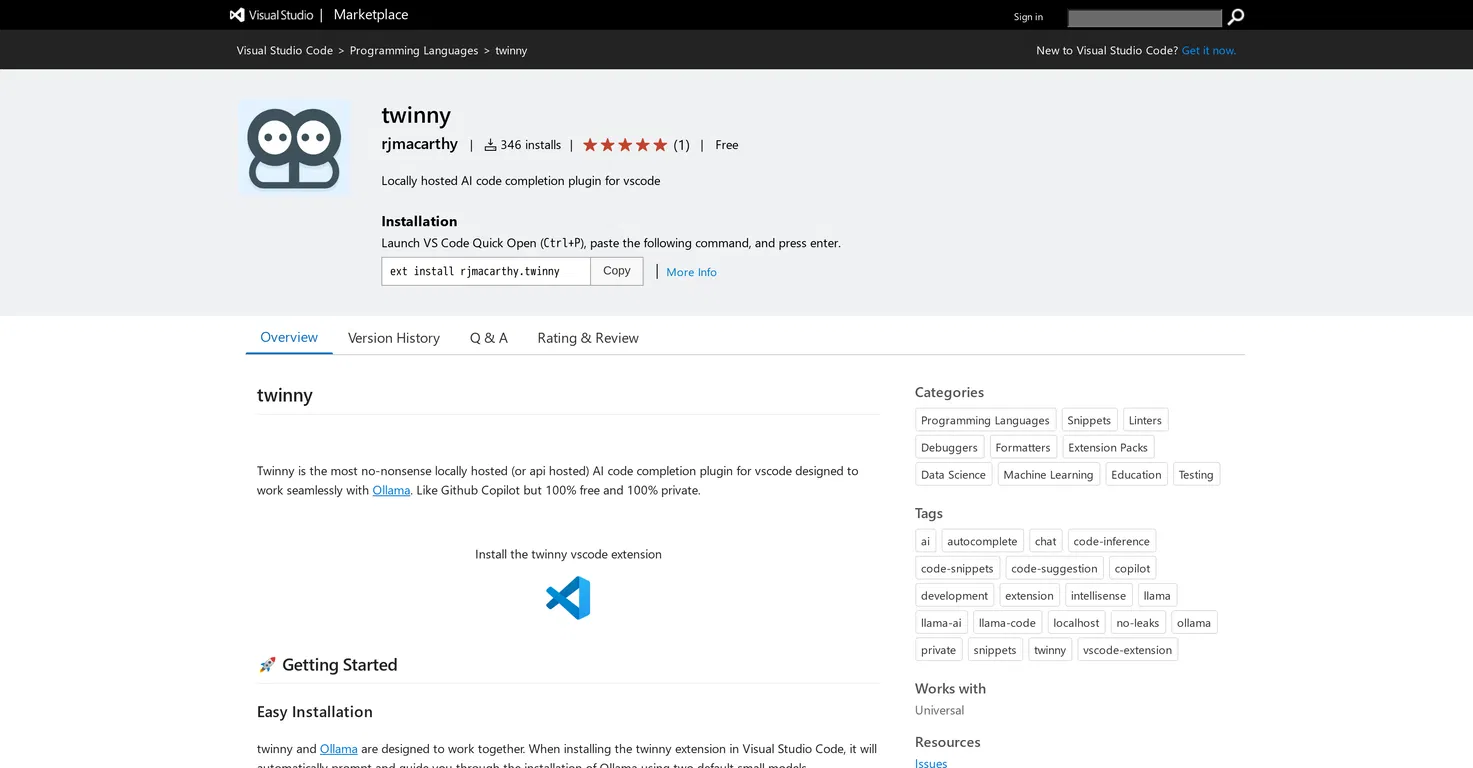Switch to Version History tab
The image size is (1473, 768).
(394, 338)
